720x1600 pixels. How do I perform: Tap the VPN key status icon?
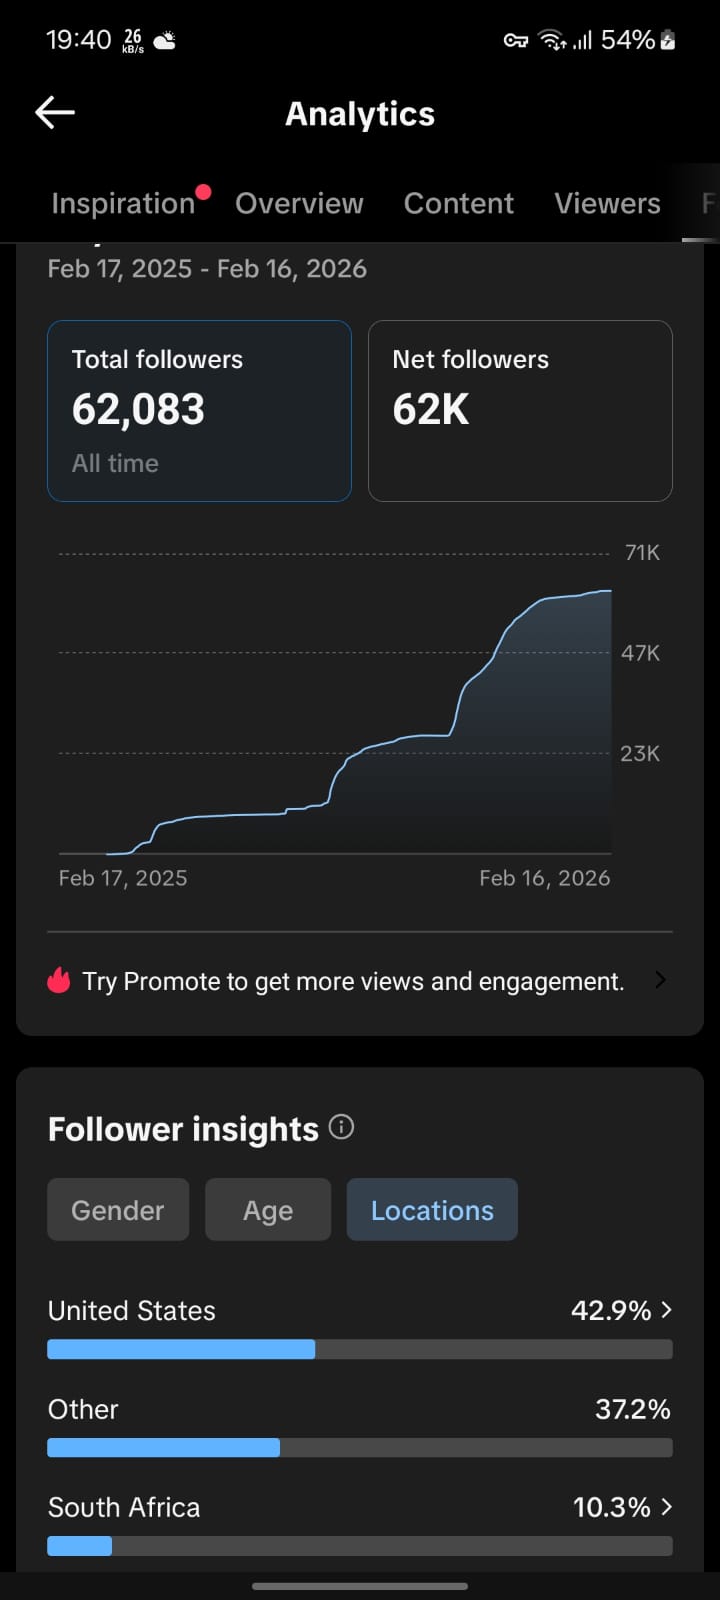click(x=515, y=41)
